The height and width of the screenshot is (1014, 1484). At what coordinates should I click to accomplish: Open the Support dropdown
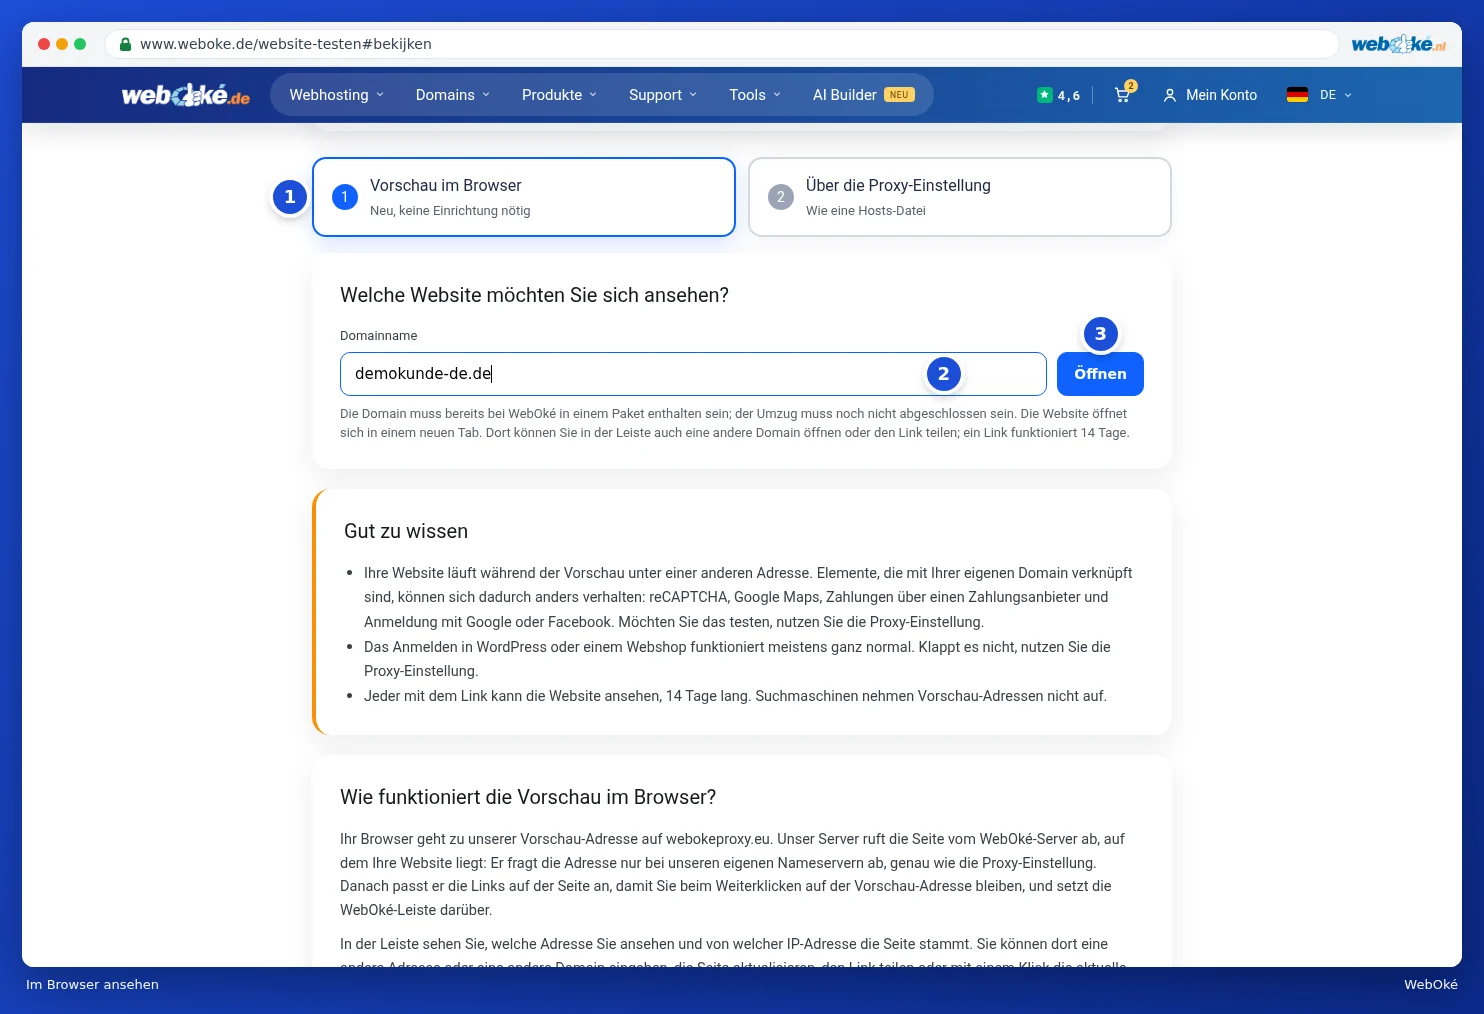tap(663, 95)
